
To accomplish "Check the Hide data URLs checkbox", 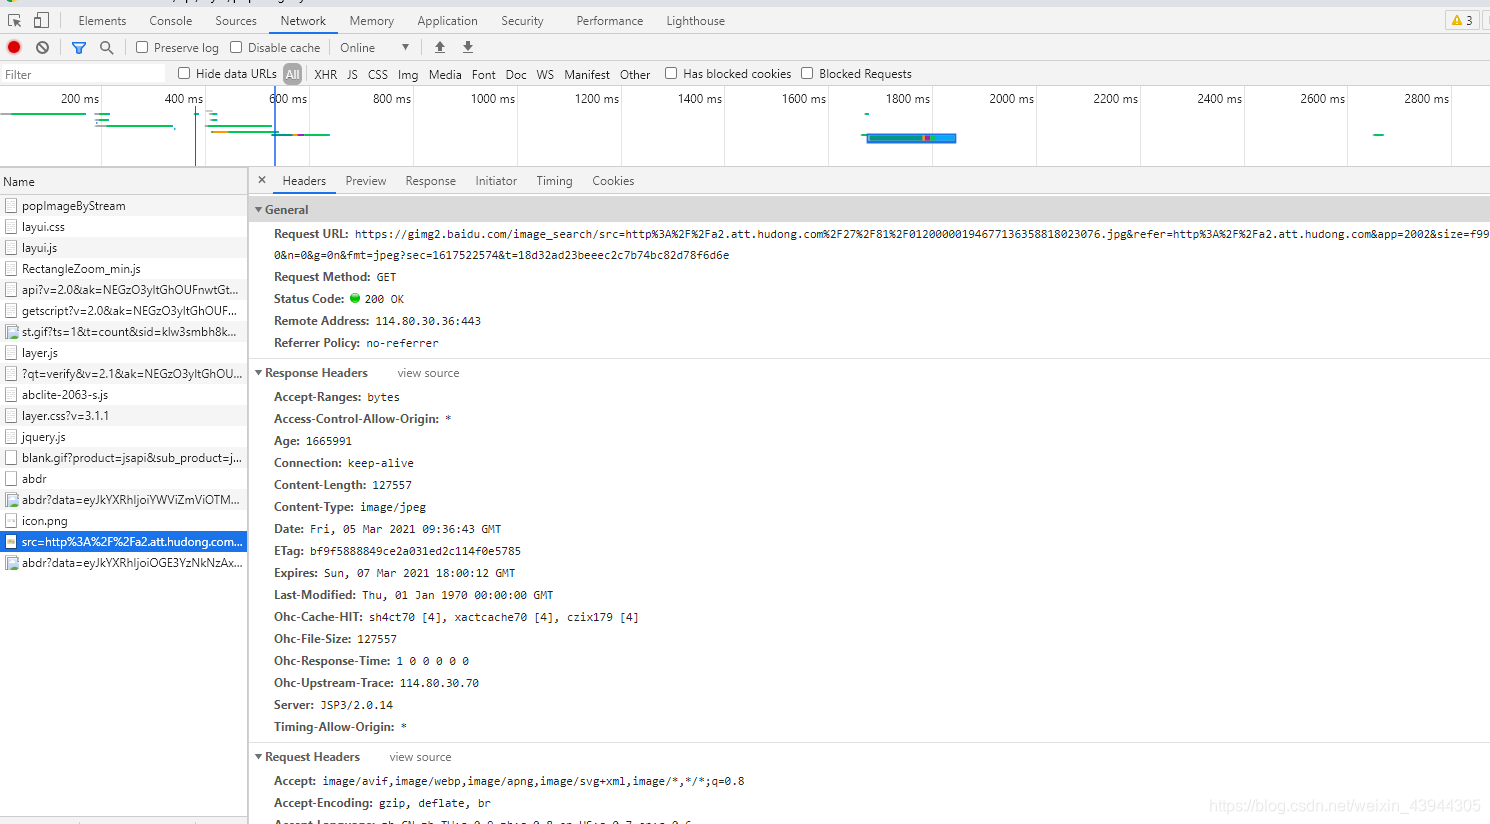I will (184, 73).
